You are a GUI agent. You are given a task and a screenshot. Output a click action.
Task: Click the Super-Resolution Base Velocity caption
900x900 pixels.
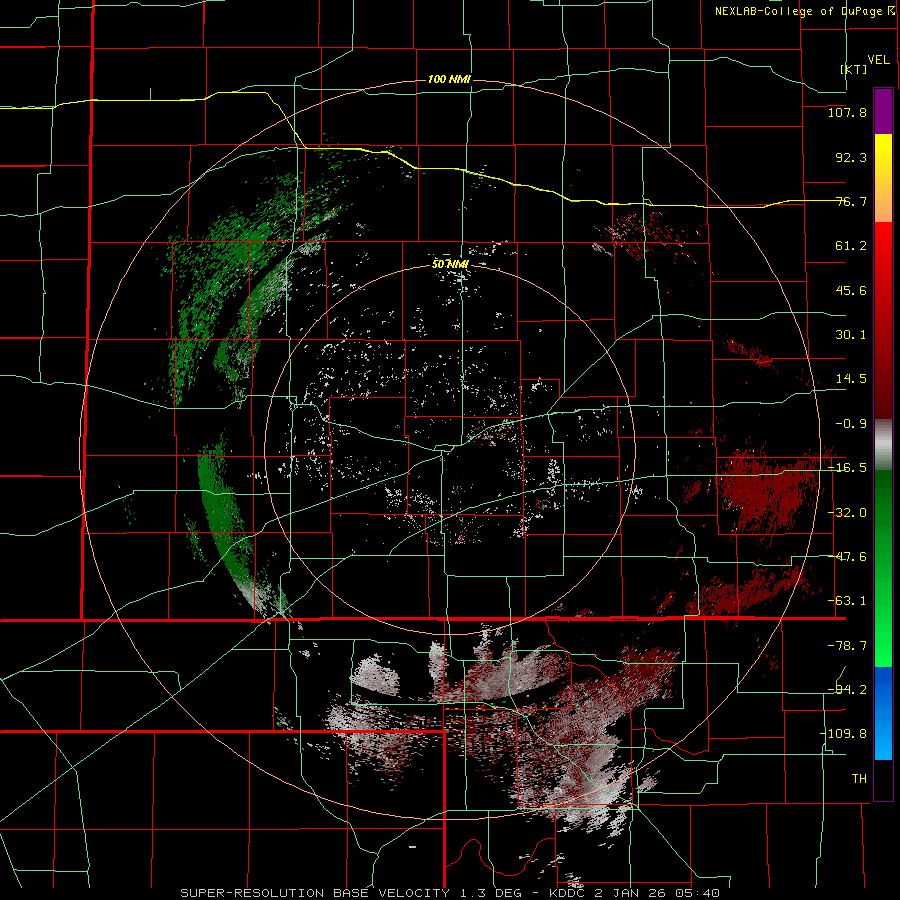(449, 893)
